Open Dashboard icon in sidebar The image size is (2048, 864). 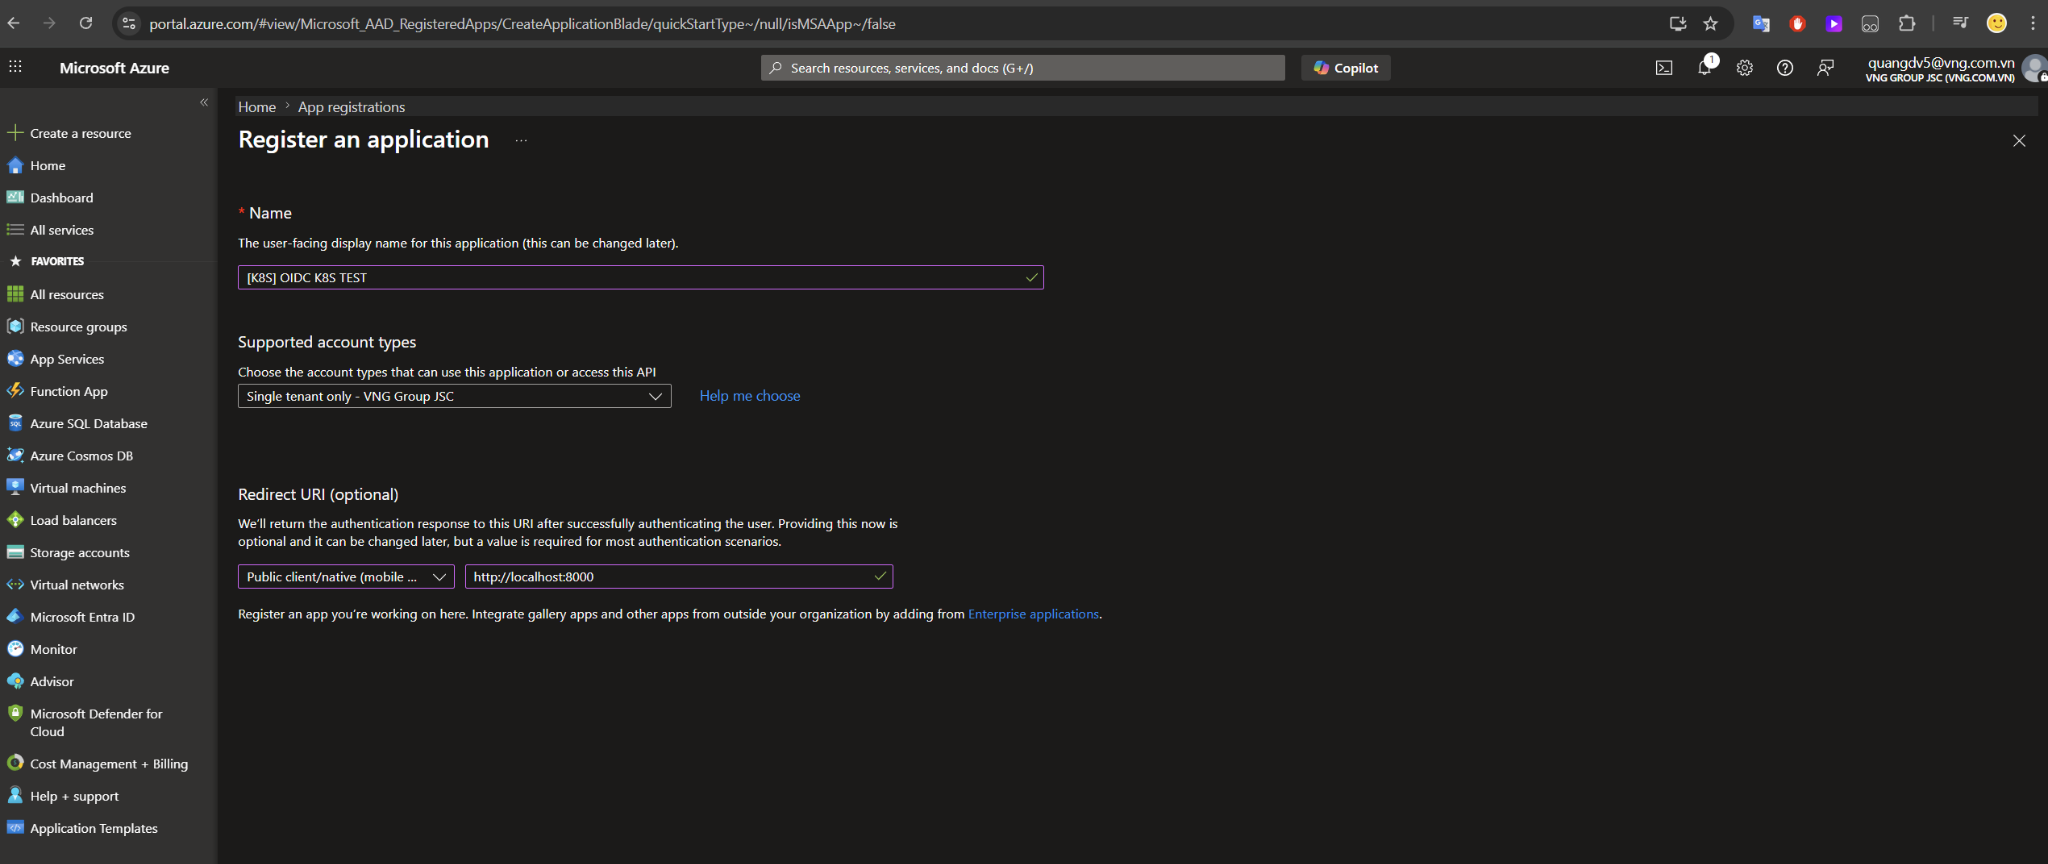[15, 198]
